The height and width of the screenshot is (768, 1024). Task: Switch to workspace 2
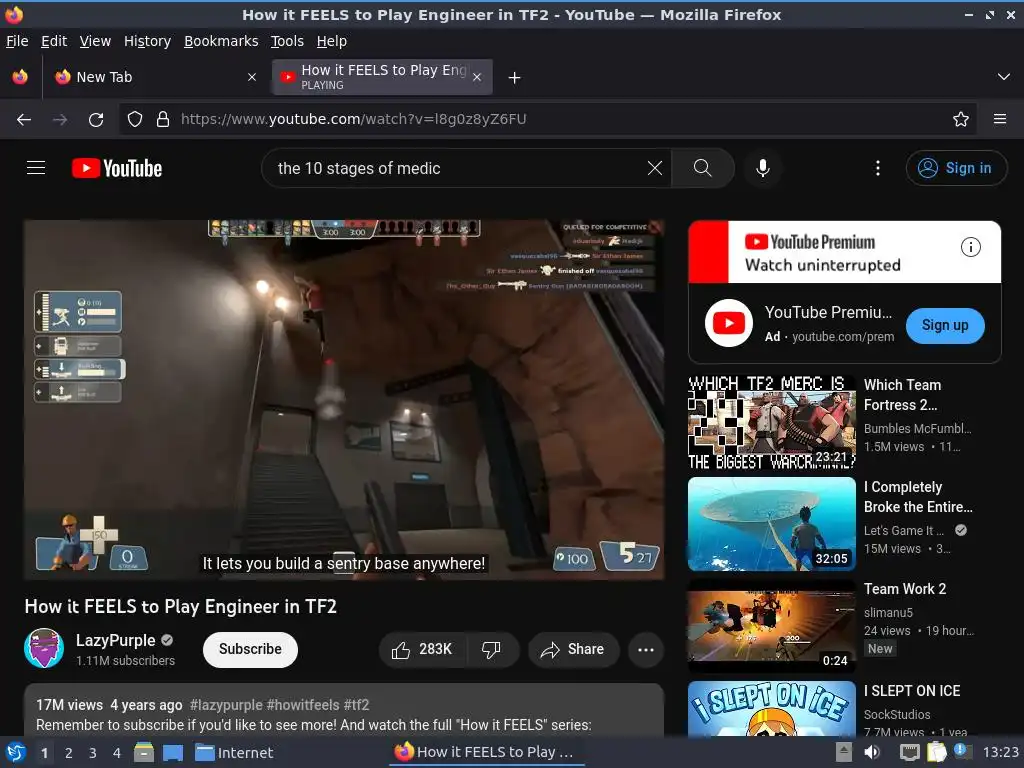click(x=68, y=753)
